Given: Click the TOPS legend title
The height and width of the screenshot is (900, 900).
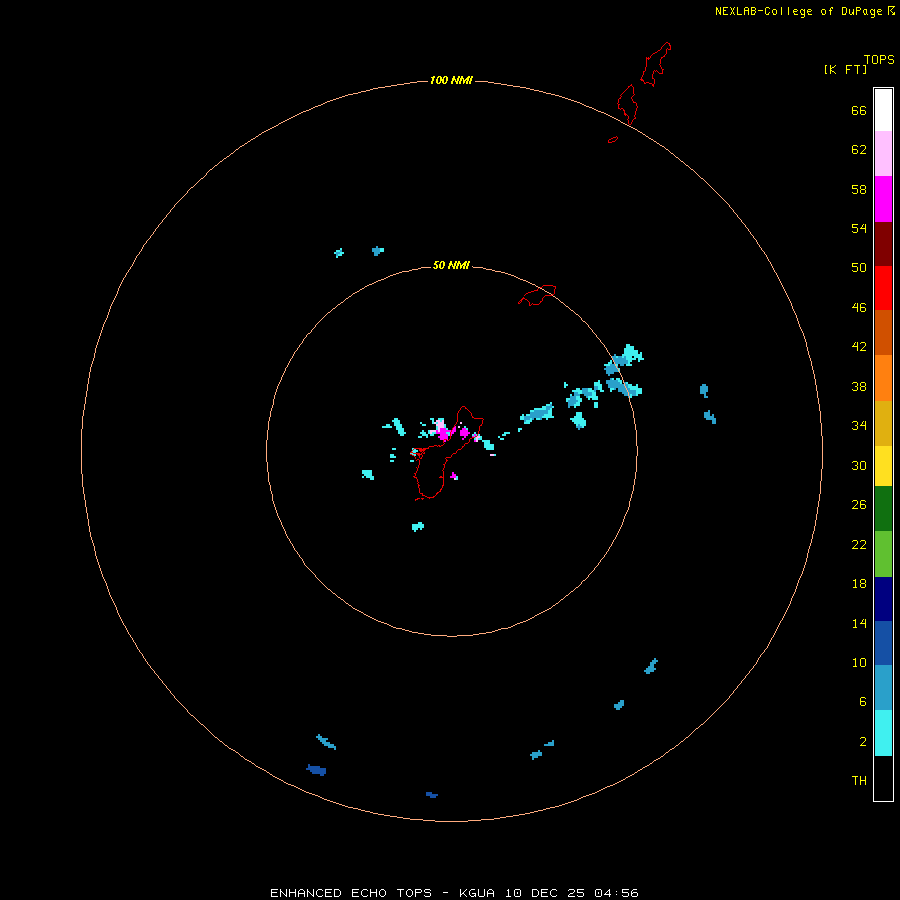Looking at the screenshot, I should pos(879,59).
